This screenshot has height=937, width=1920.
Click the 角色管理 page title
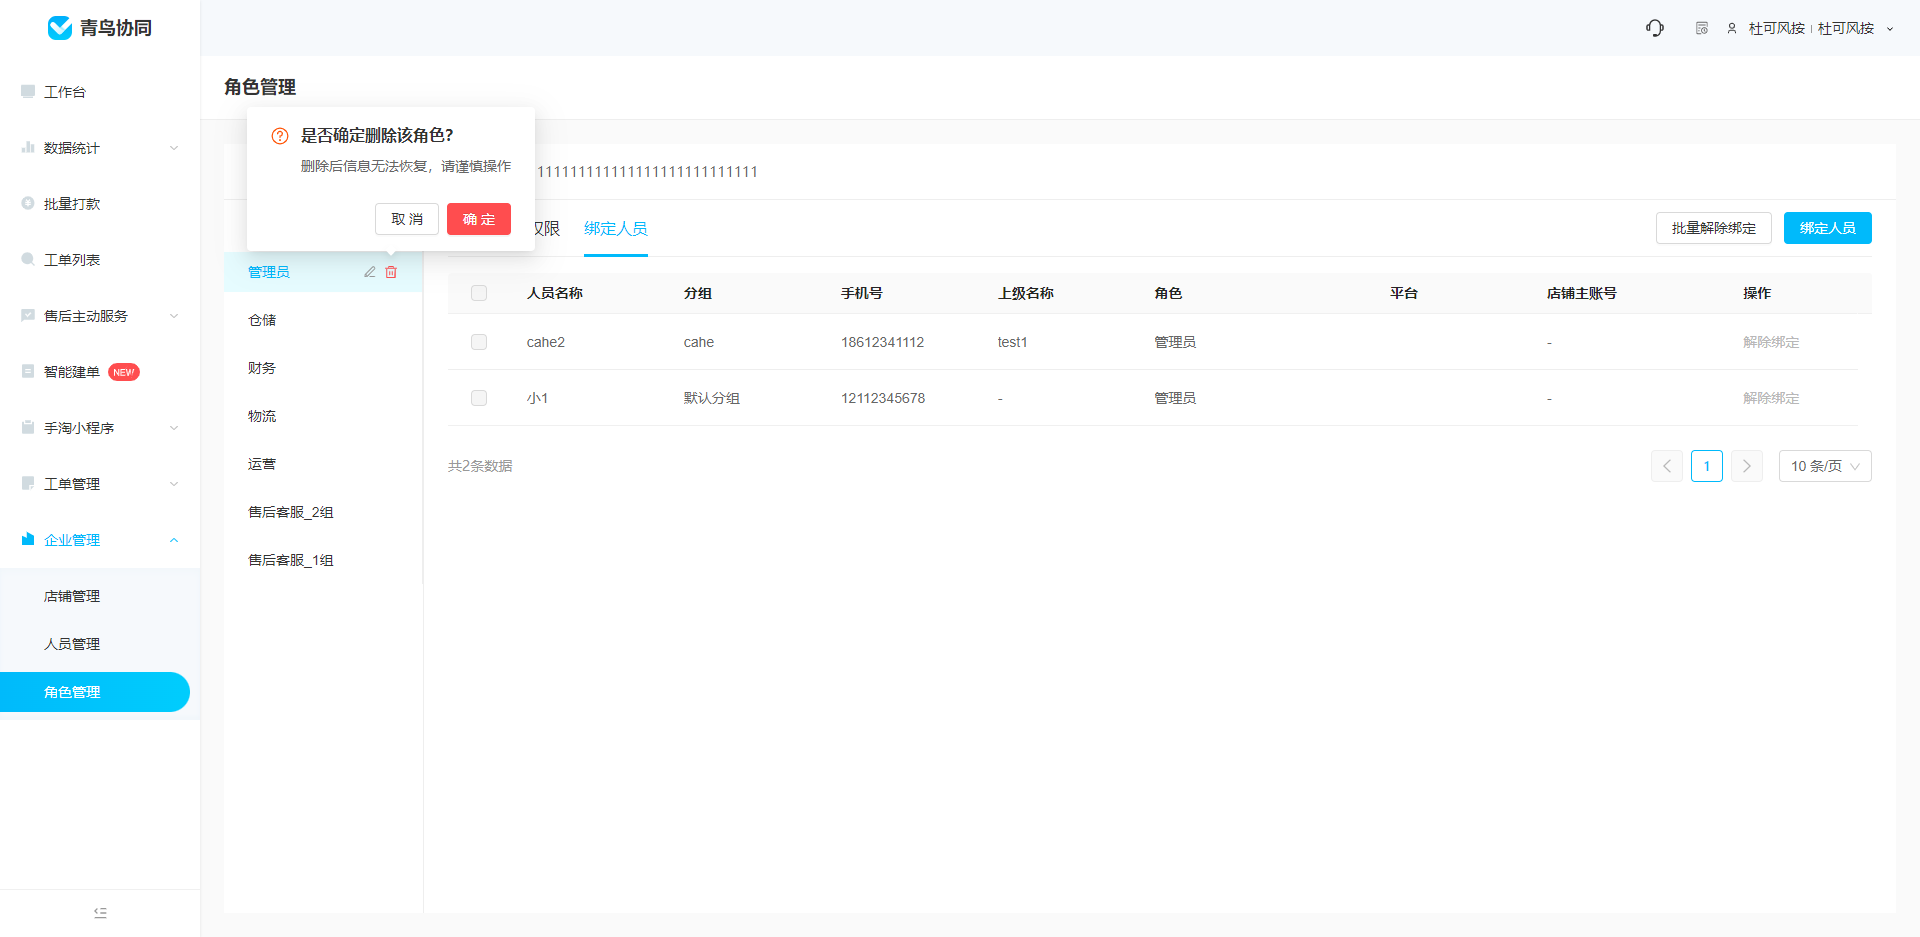[x=260, y=87]
